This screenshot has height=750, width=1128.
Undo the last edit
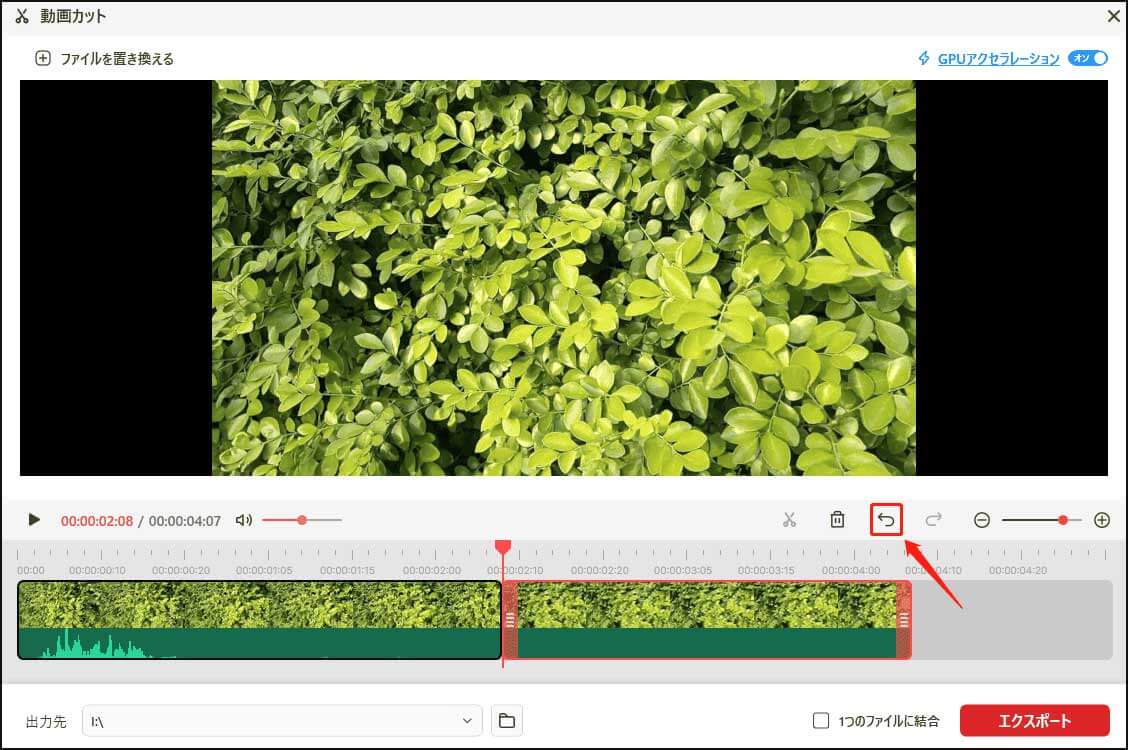click(x=886, y=519)
